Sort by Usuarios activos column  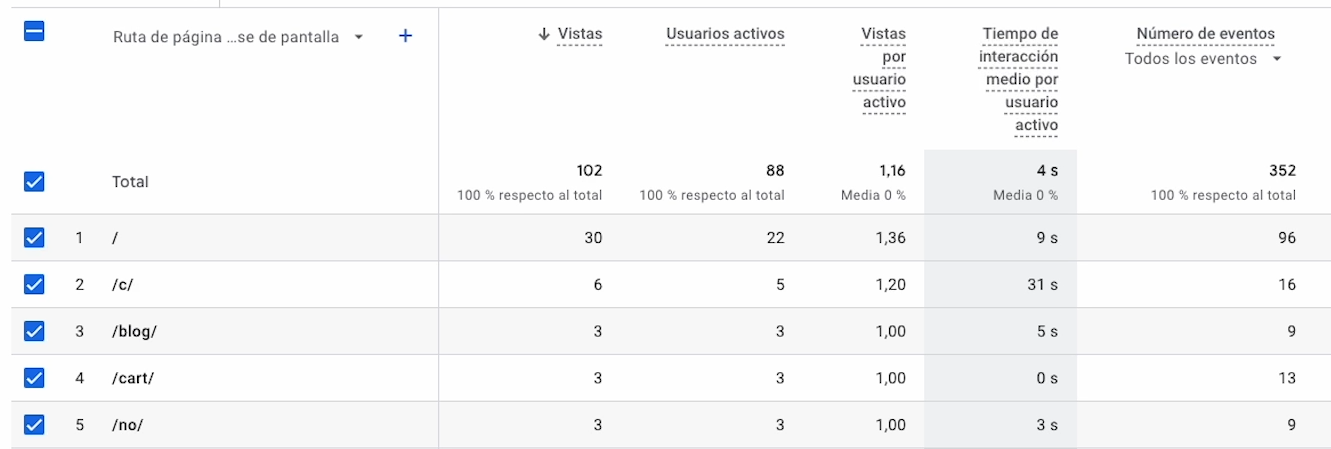coord(725,34)
